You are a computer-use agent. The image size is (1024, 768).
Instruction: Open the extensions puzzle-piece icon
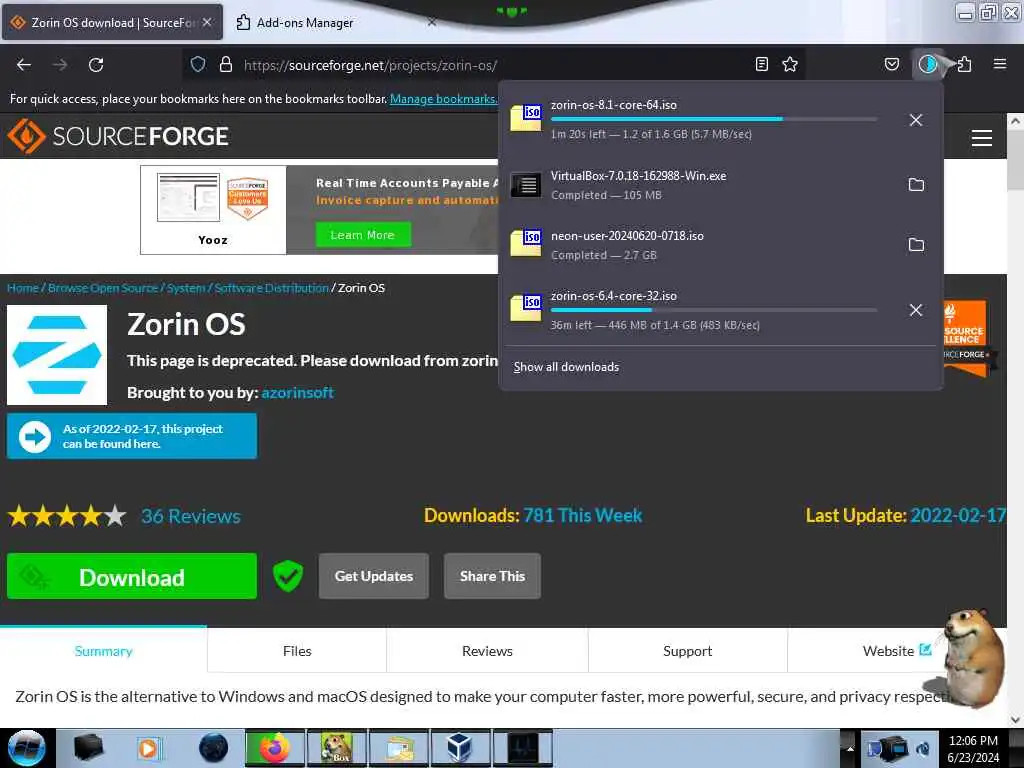coord(964,64)
